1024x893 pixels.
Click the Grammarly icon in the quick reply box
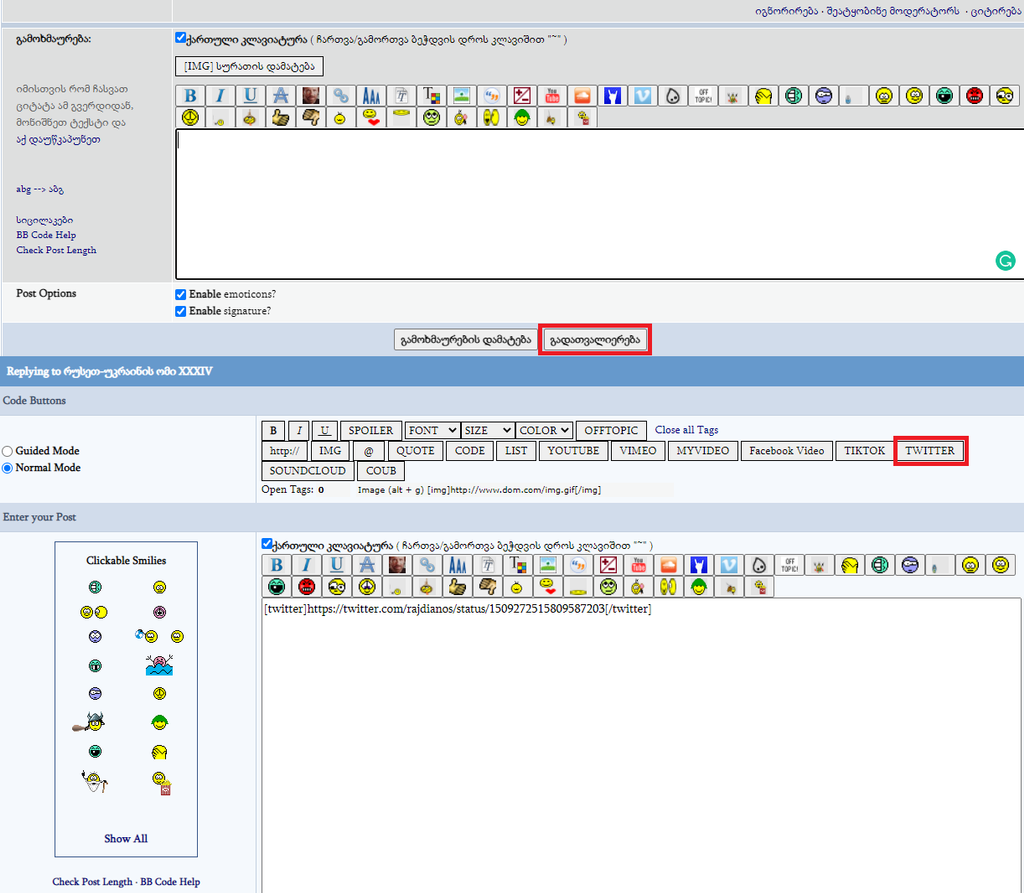1005,261
